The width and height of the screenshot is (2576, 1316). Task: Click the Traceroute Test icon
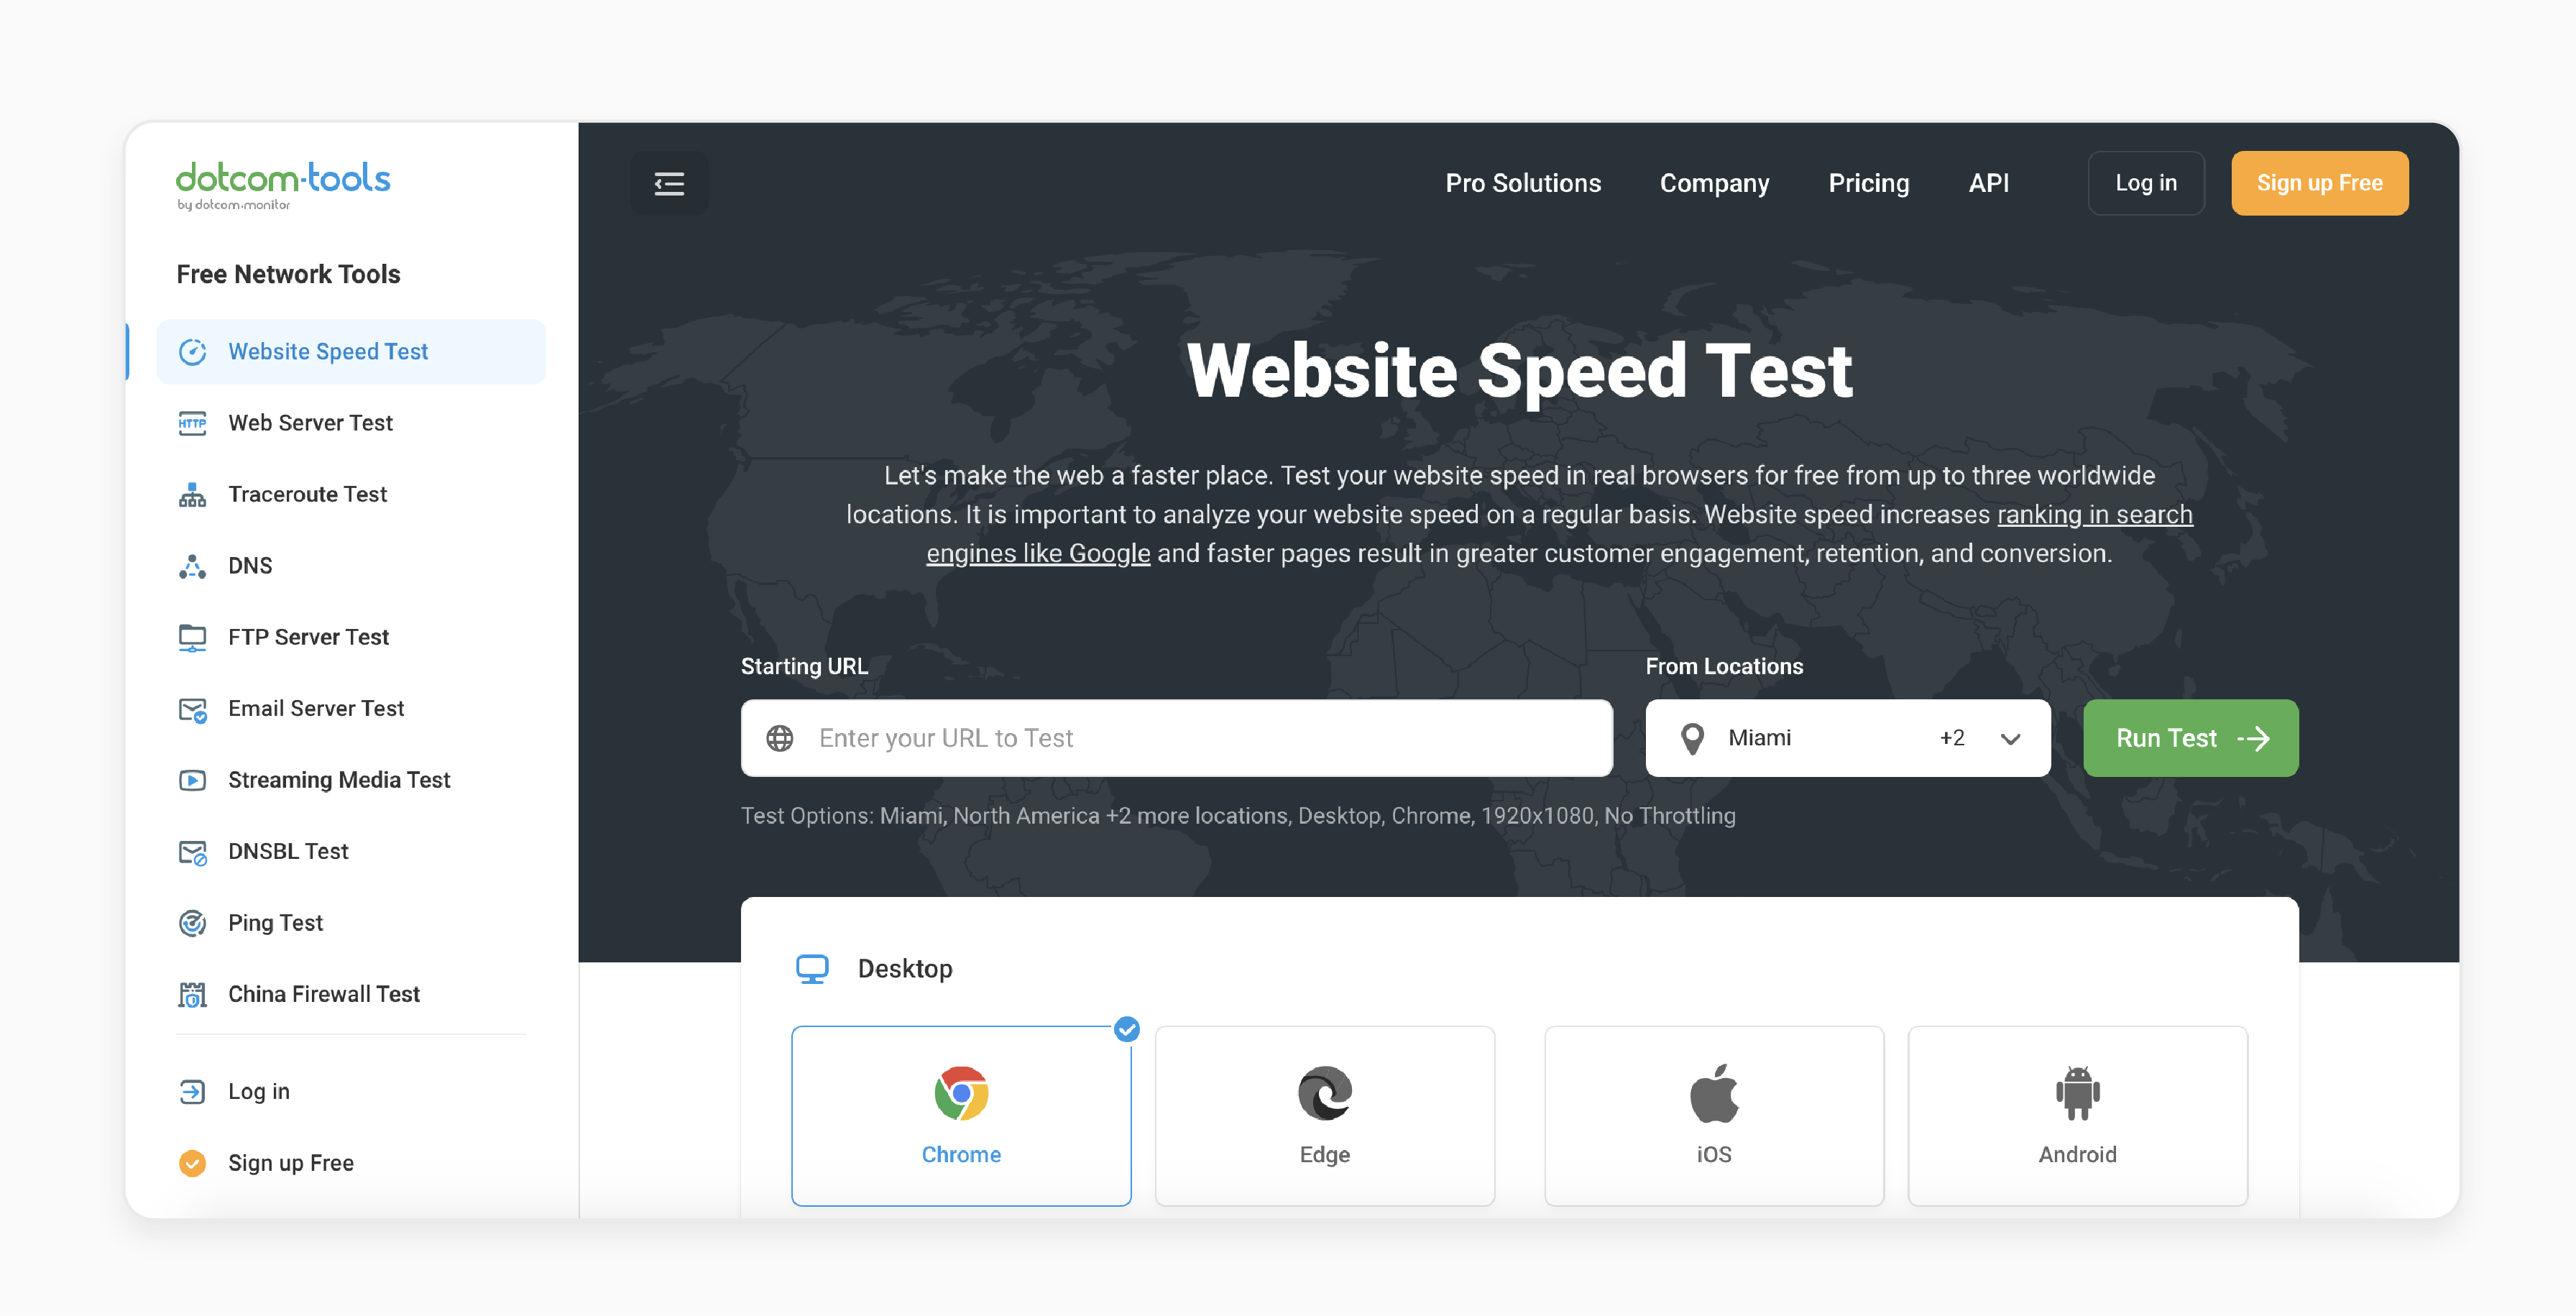tap(193, 494)
